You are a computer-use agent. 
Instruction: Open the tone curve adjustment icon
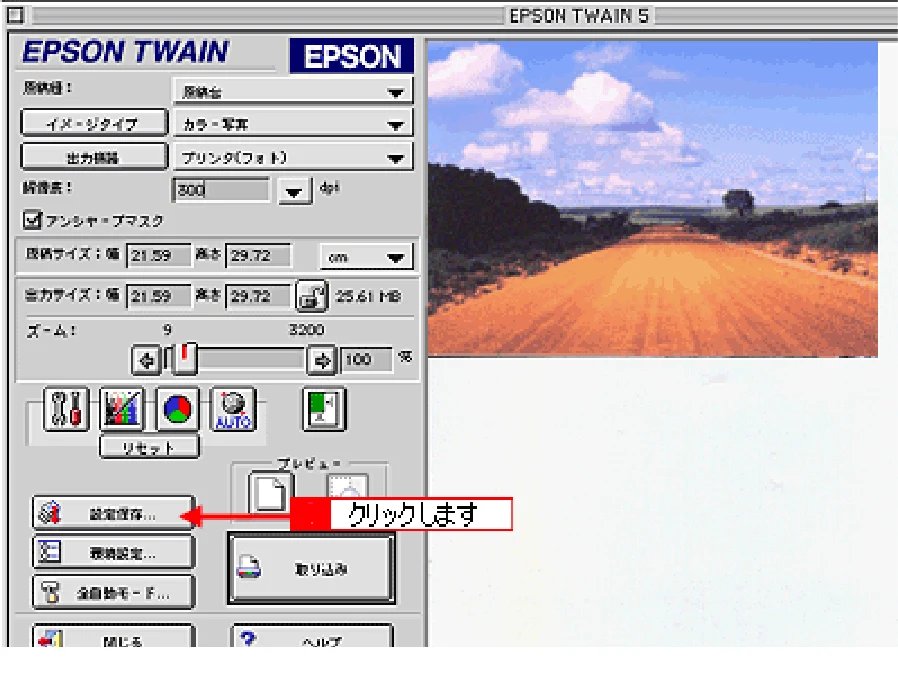click(121, 409)
